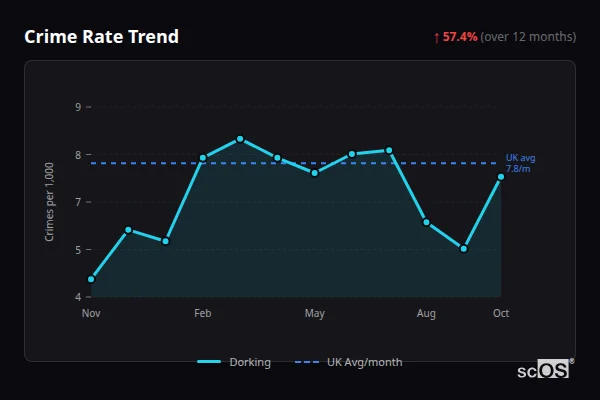Click the red upward trend arrow

pyautogui.click(x=437, y=38)
